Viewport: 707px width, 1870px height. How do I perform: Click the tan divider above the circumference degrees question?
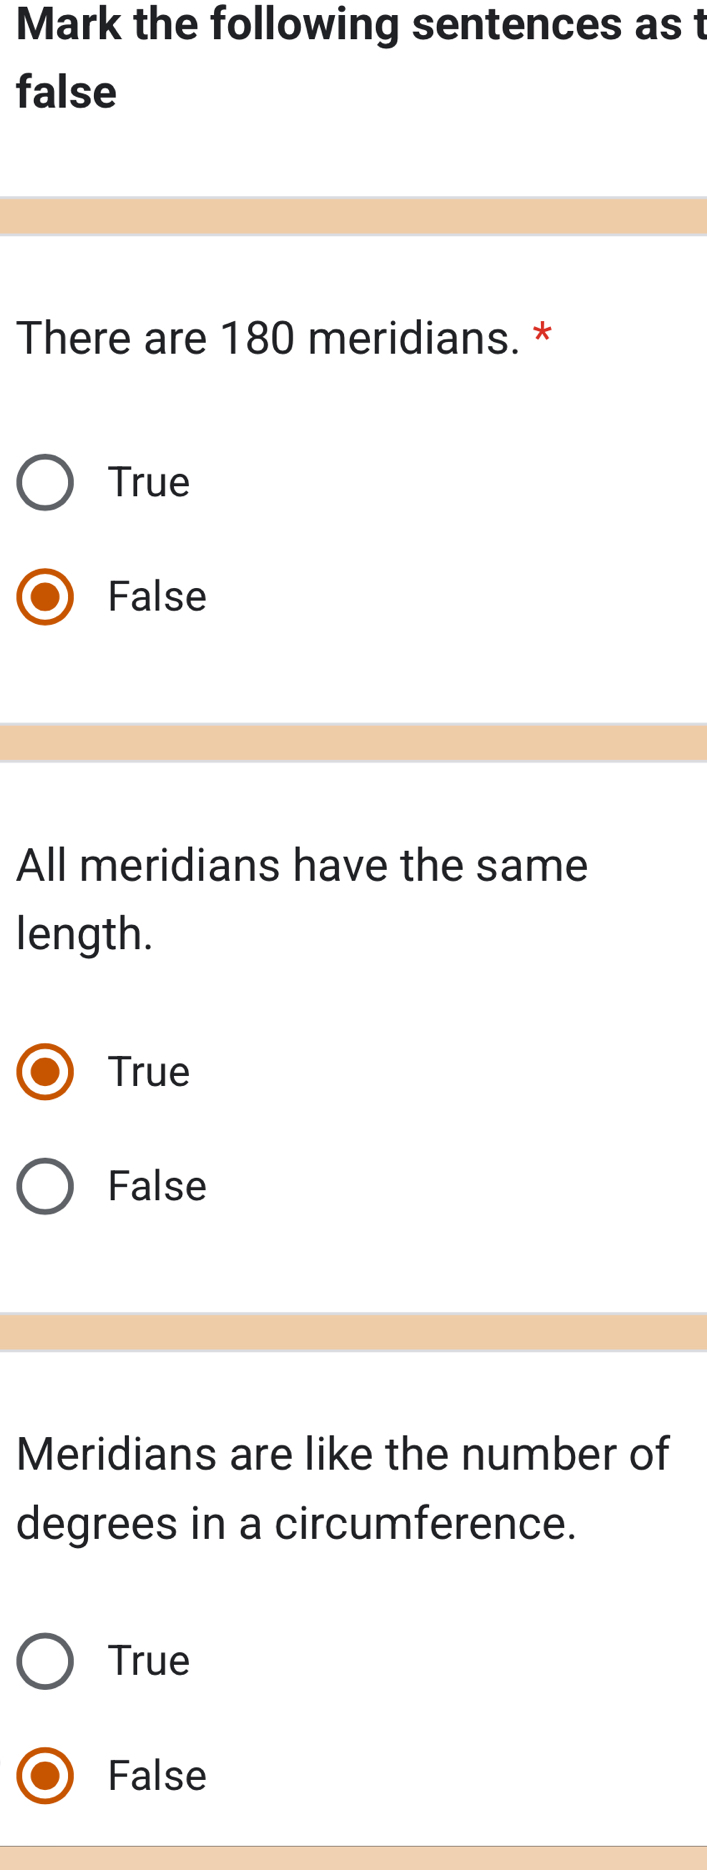pyautogui.click(x=353, y=1332)
